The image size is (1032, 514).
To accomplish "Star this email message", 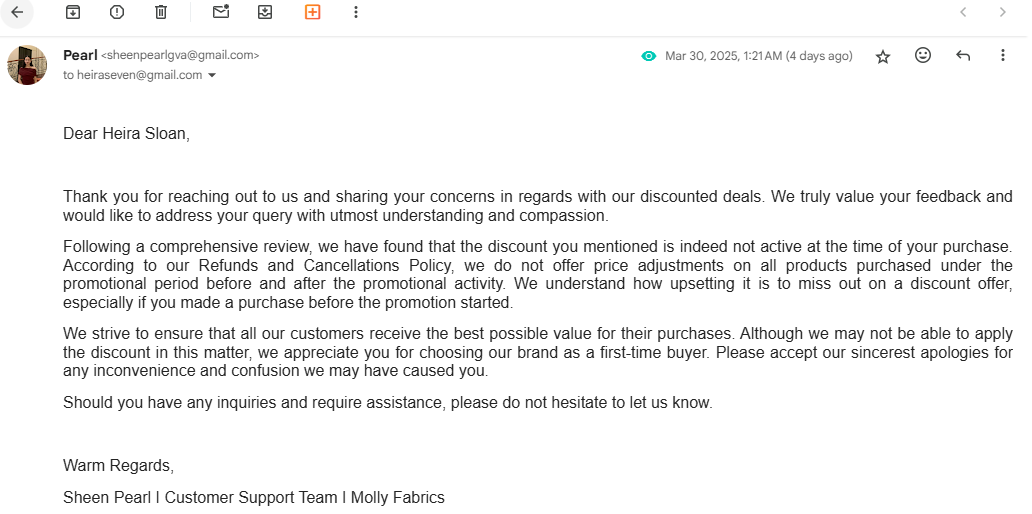I will click(x=883, y=57).
